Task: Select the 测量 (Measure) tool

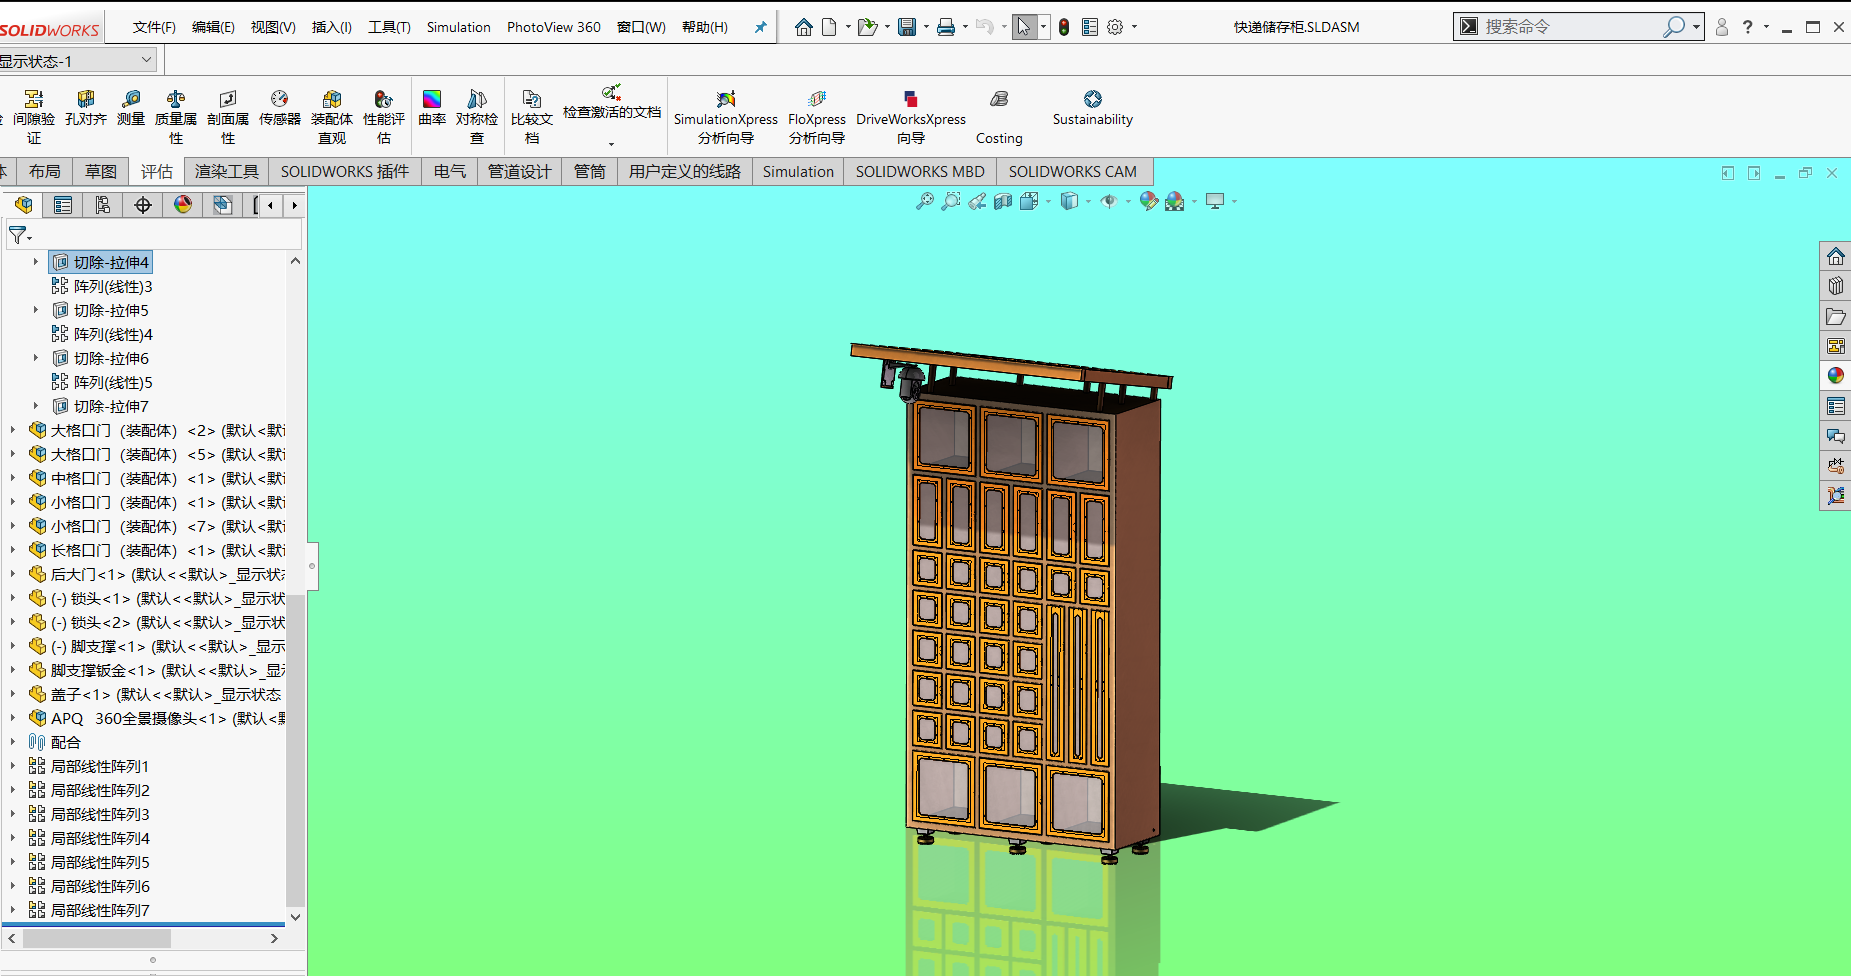Action: (129, 112)
